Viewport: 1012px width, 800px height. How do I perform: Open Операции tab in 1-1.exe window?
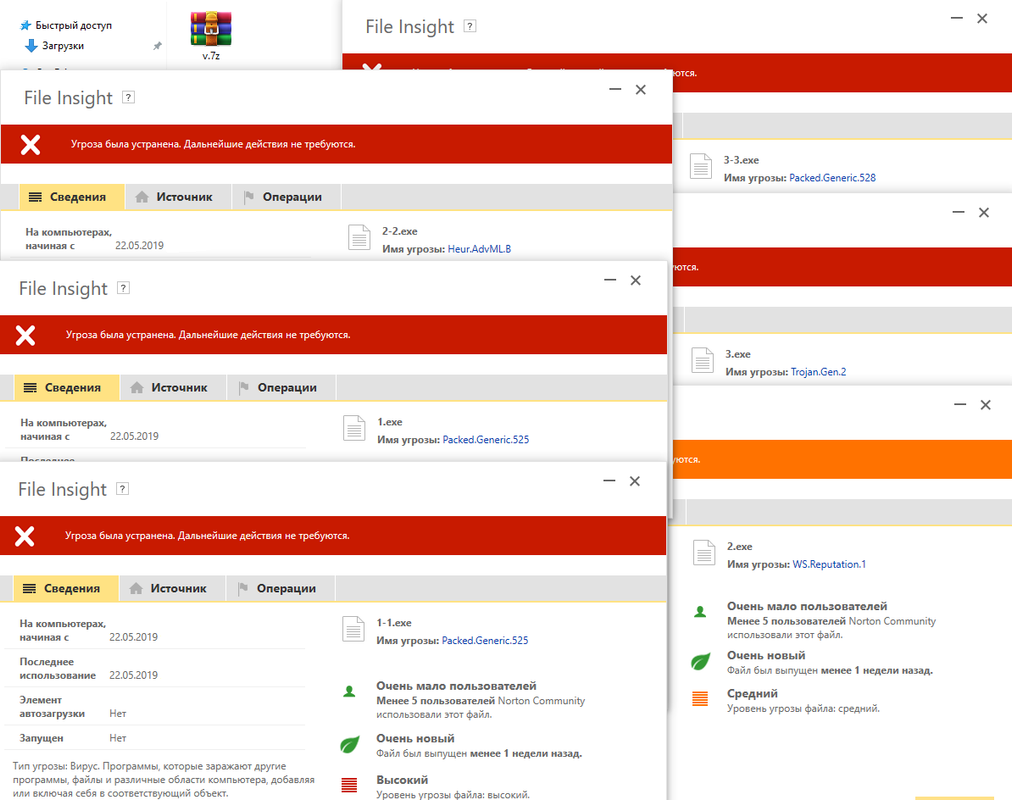pos(281,588)
